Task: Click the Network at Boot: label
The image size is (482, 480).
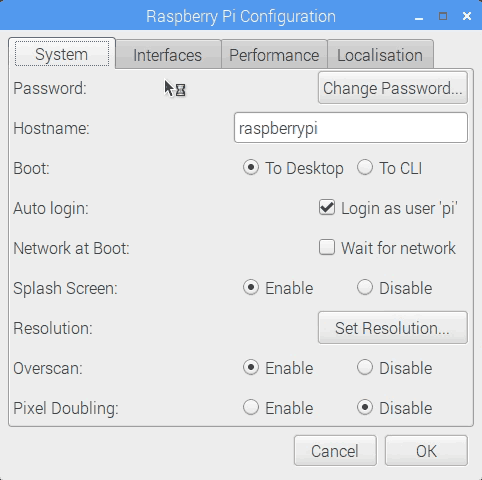Action: 71,248
